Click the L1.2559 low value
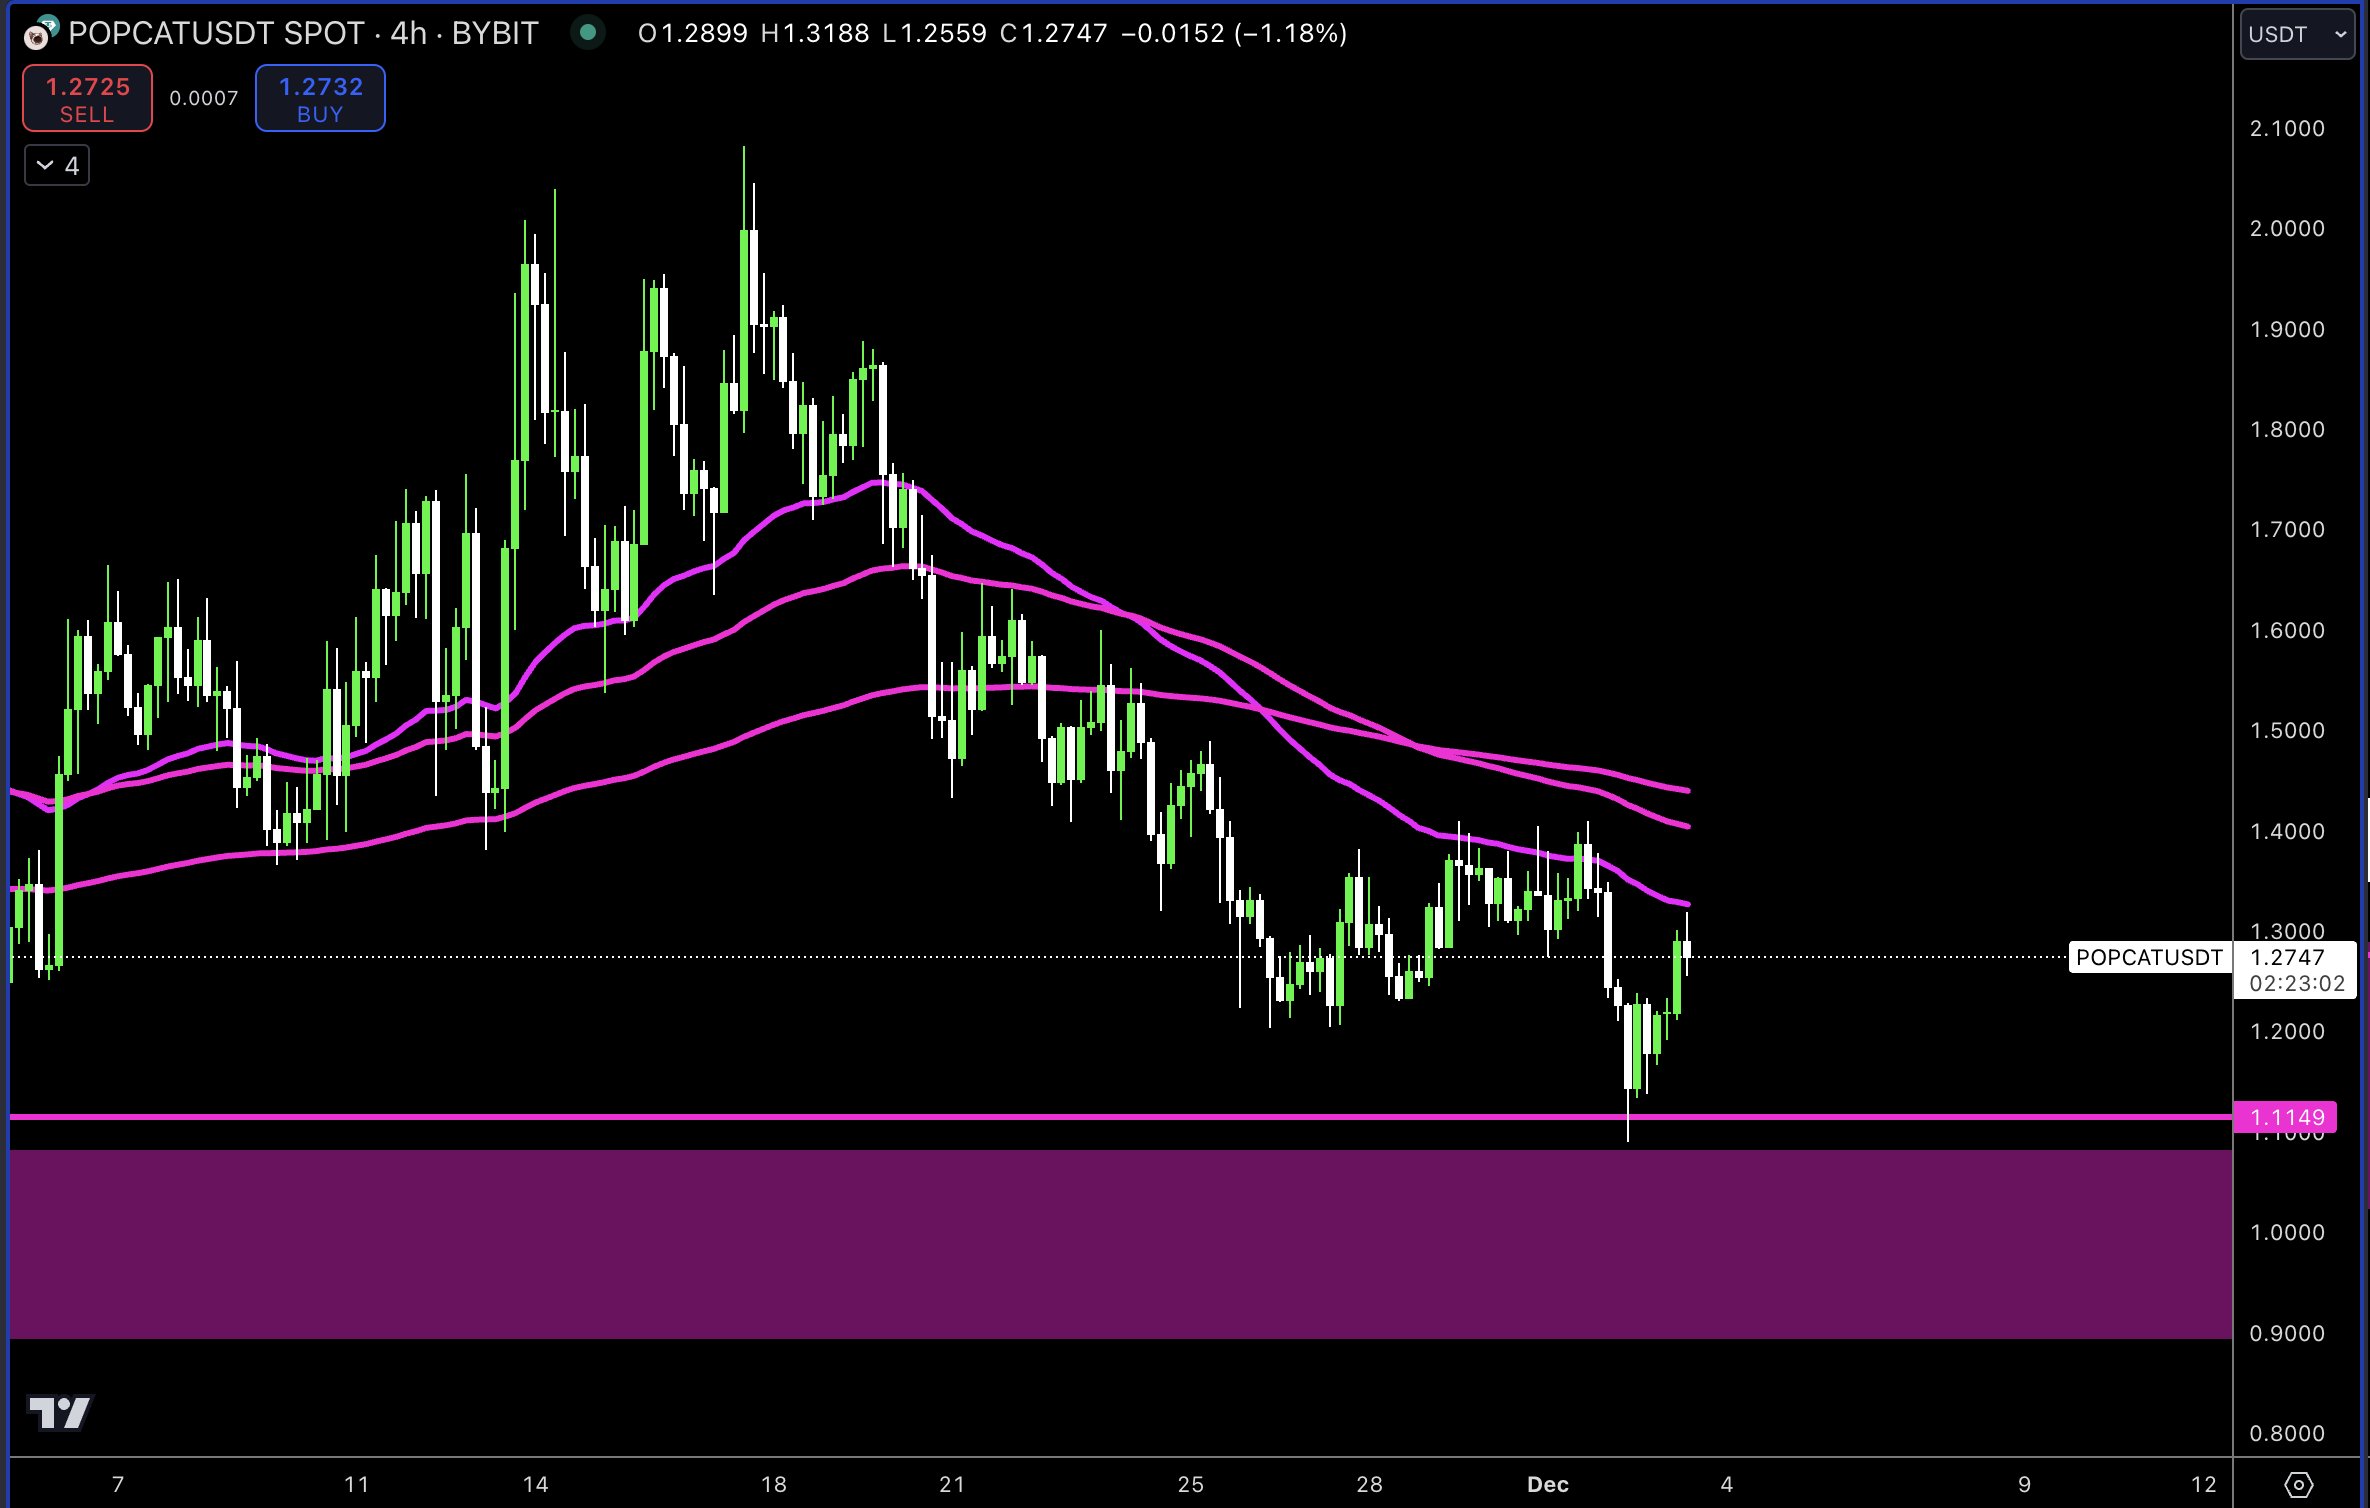Image resolution: width=2370 pixels, height=1508 pixels. pyautogui.click(x=935, y=33)
